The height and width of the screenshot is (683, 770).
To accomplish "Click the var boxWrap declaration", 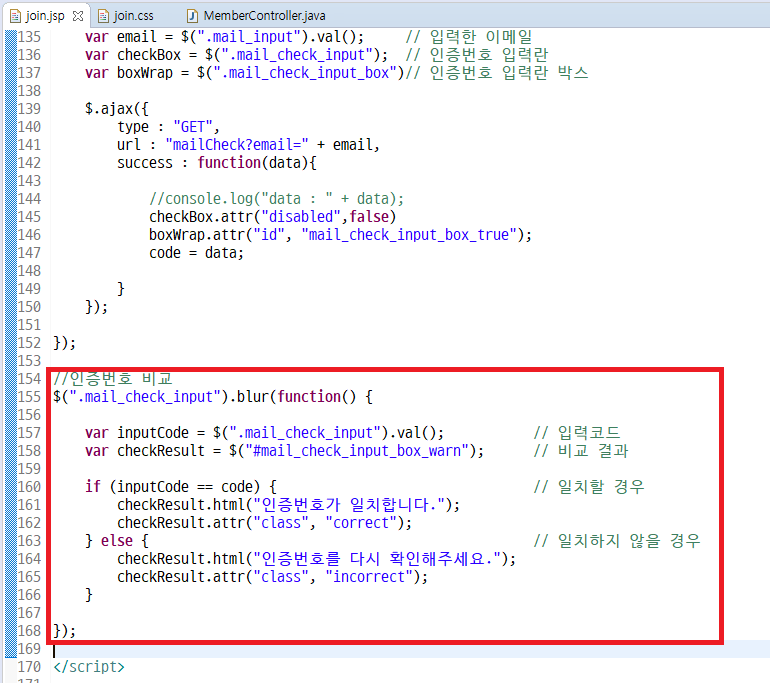I will [x=245, y=73].
